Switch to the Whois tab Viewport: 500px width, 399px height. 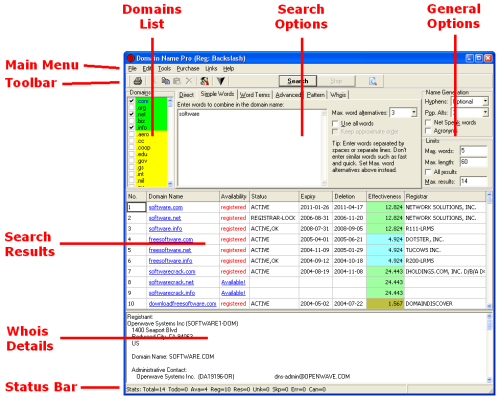tap(338, 95)
